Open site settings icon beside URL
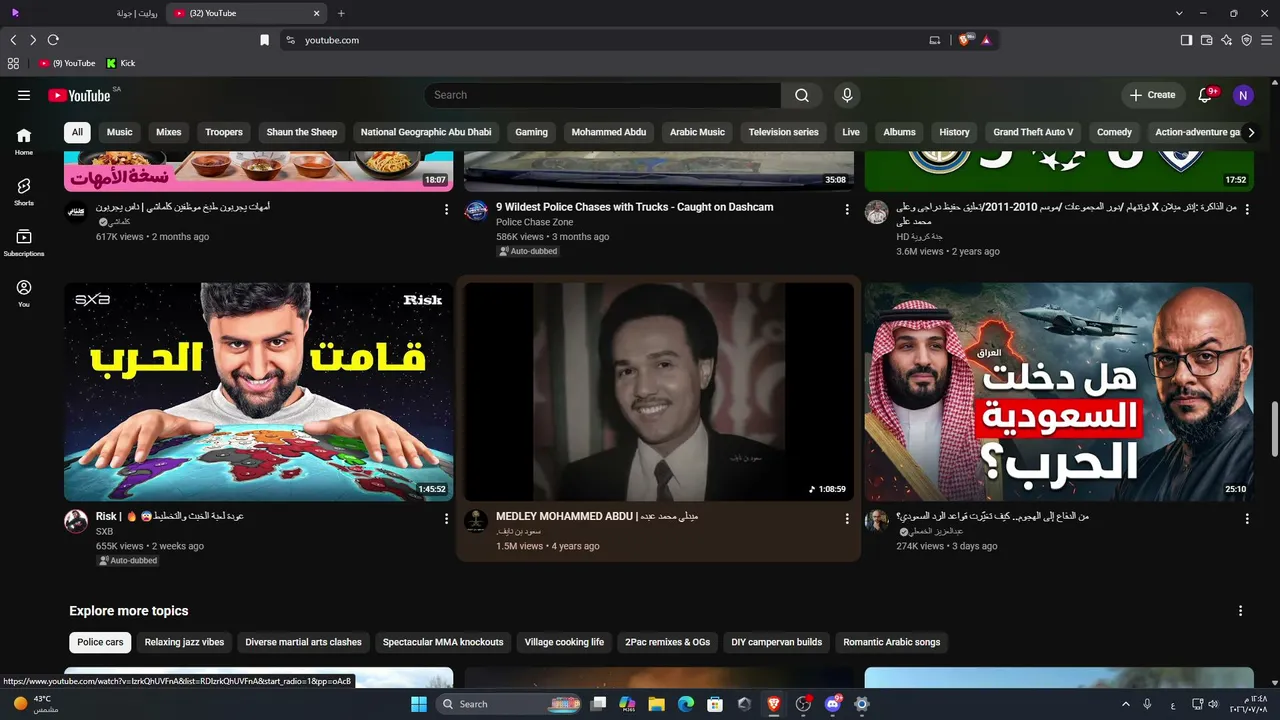Screen dimensions: 1280x720 [x=290, y=40]
